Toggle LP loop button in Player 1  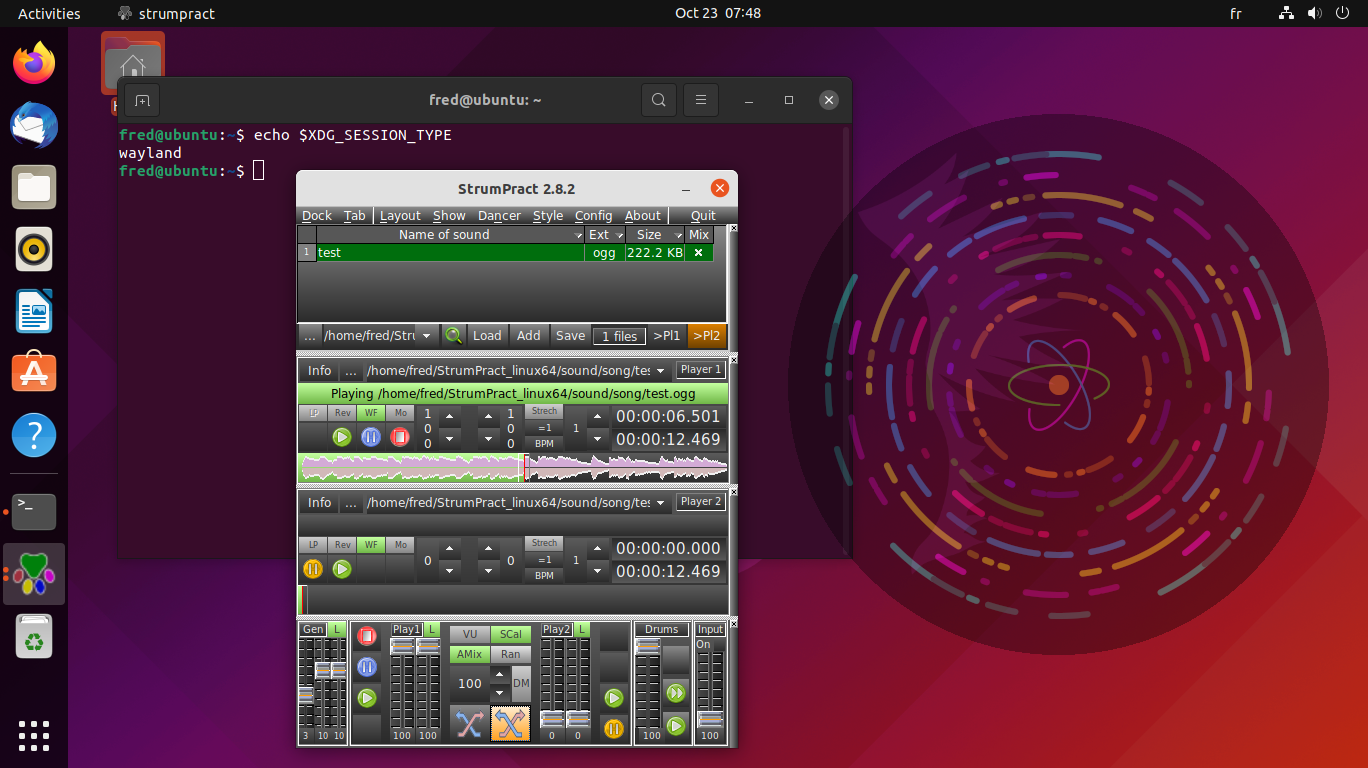(313, 413)
